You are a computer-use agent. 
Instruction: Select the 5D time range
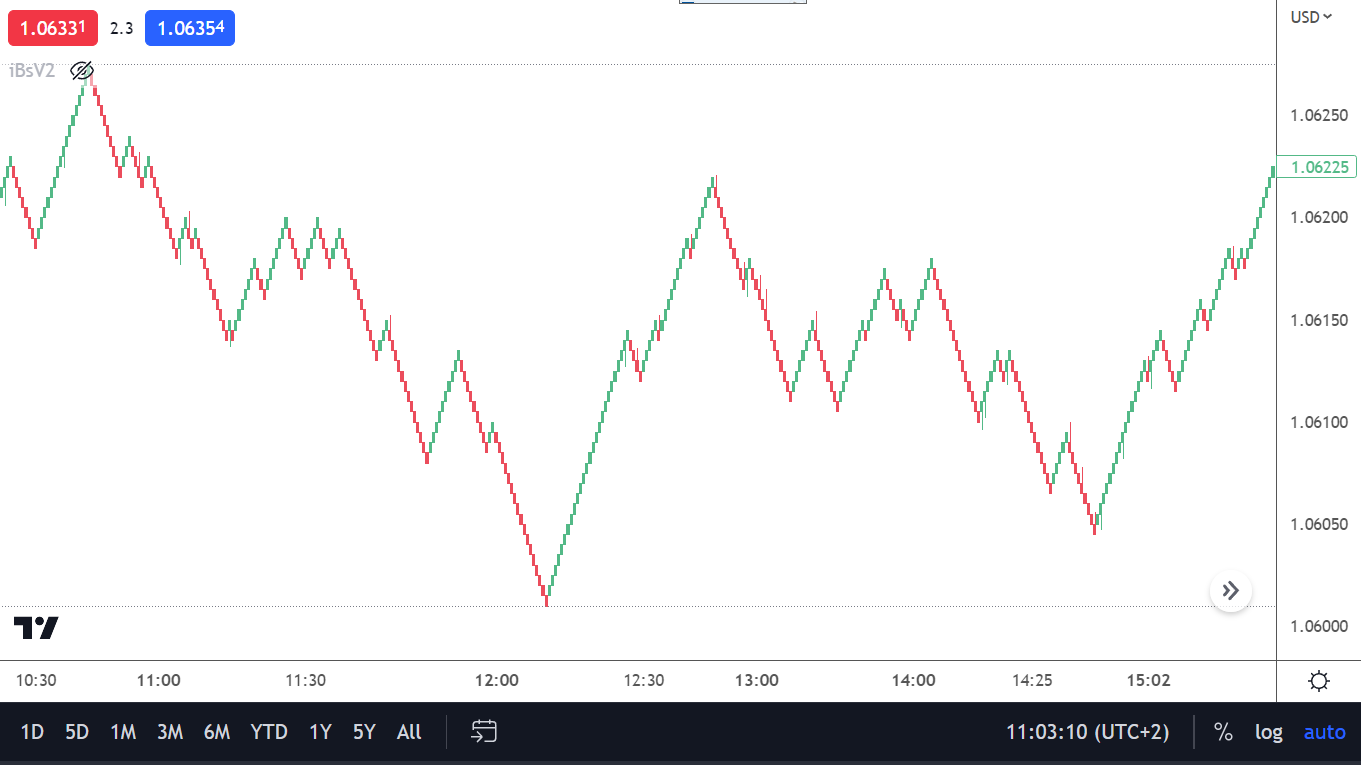(77, 732)
